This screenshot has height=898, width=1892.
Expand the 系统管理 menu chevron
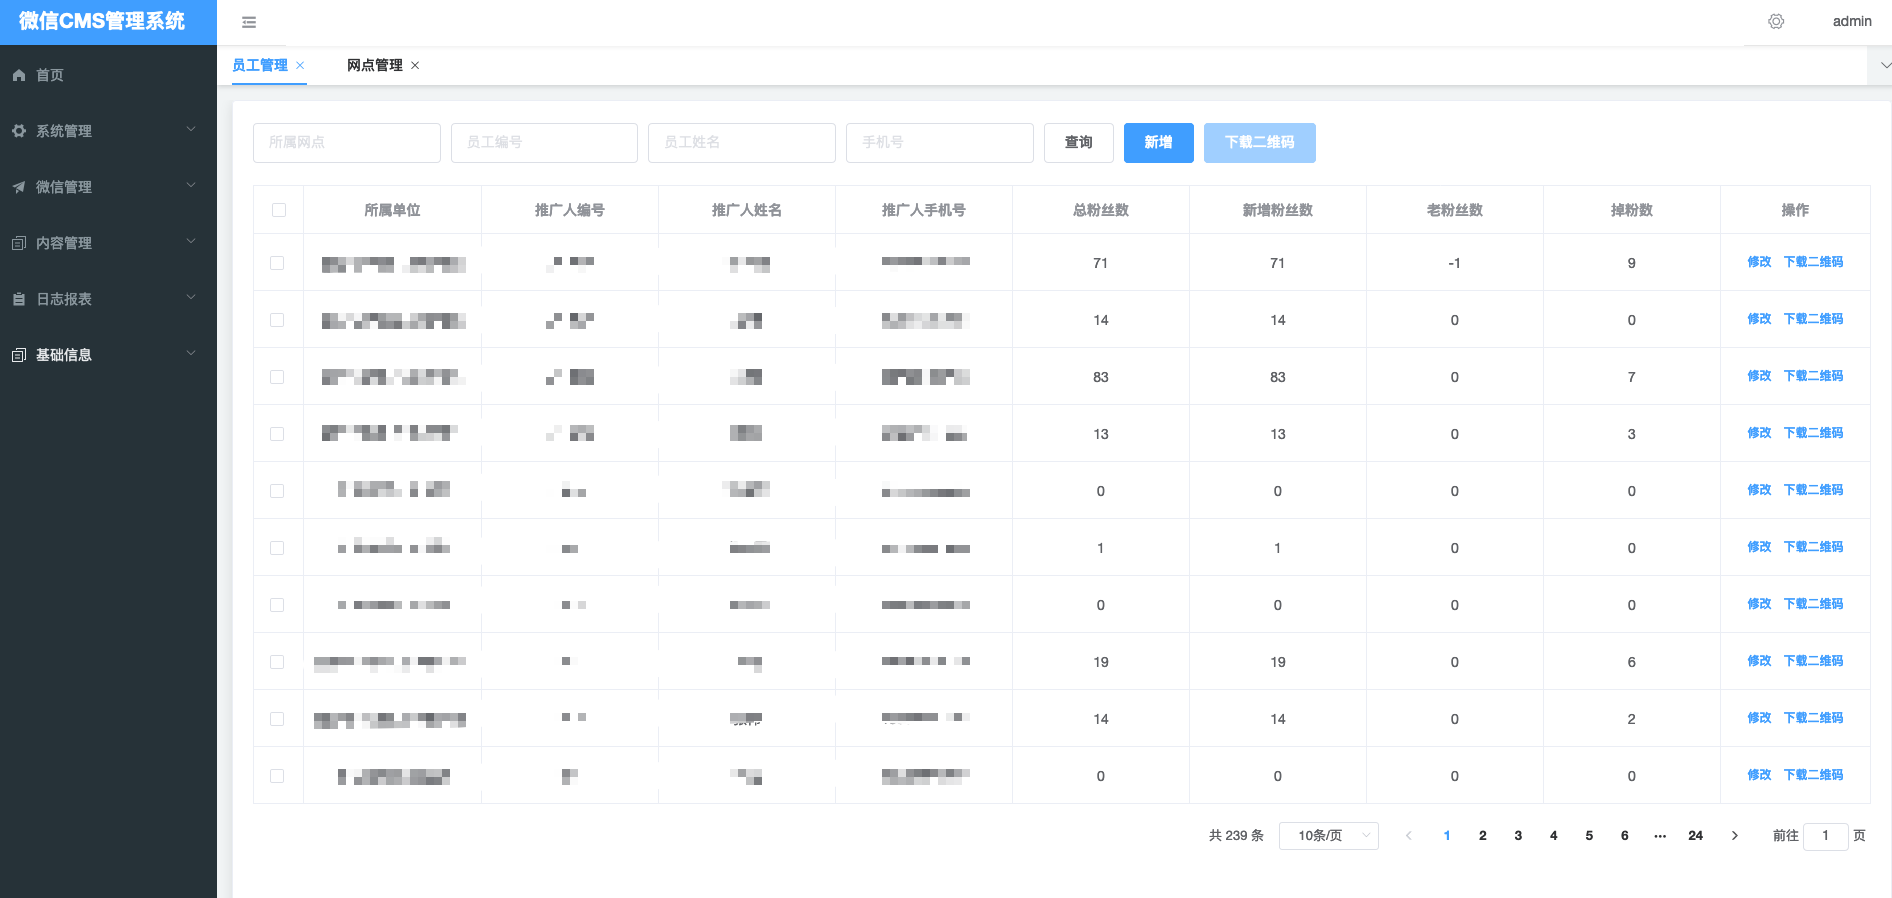pos(191,130)
